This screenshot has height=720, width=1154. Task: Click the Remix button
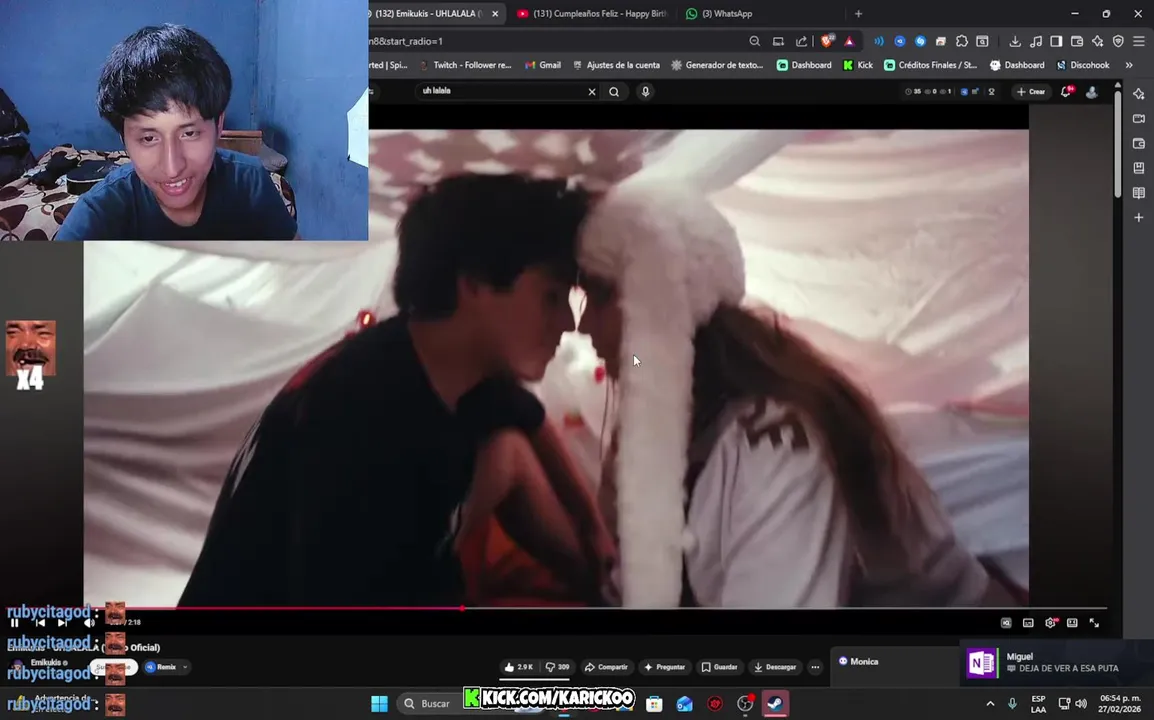click(x=161, y=667)
